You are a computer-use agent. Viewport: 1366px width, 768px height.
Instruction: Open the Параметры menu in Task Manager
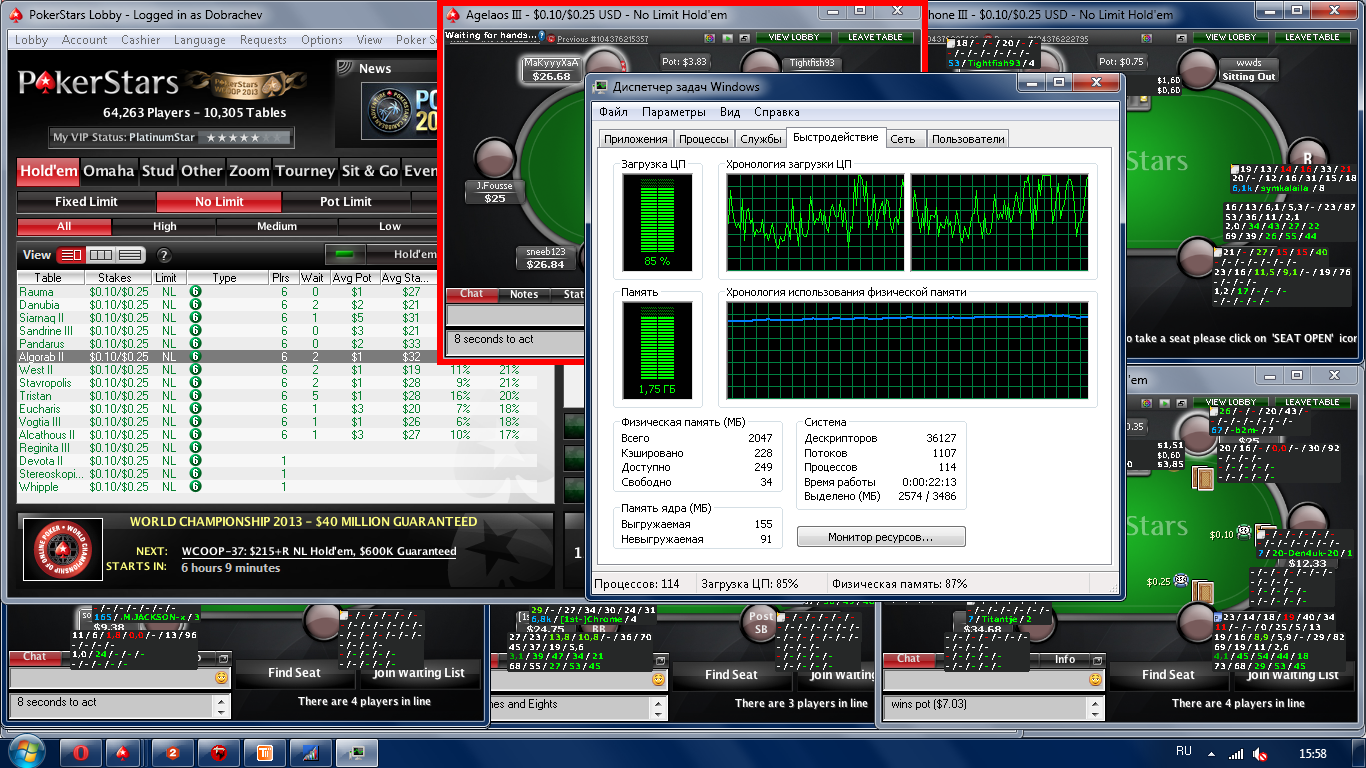(x=674, y=112)
